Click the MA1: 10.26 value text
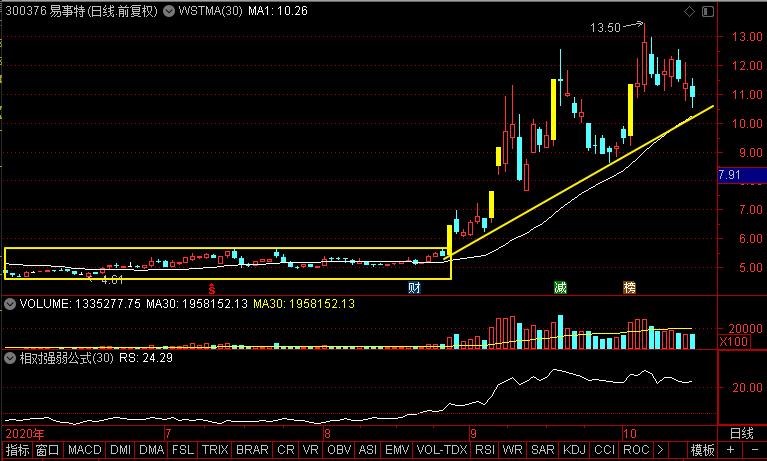 tap(277, 11)
